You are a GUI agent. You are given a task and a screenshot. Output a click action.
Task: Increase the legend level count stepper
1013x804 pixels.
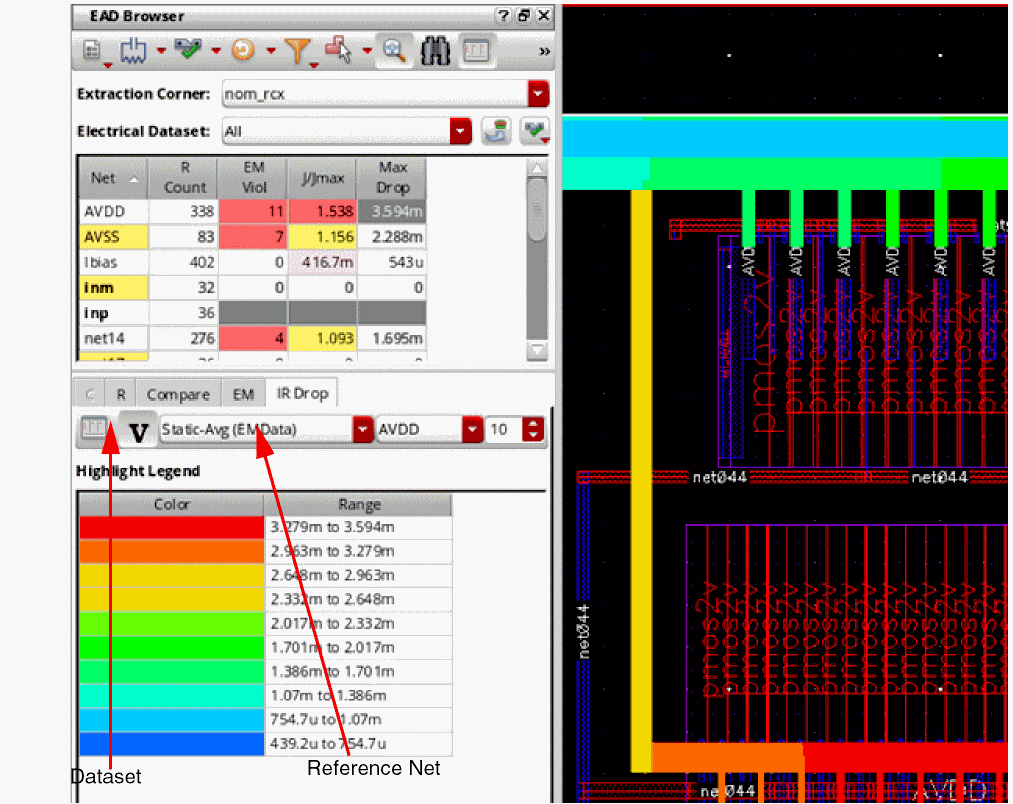click(535, 424)
